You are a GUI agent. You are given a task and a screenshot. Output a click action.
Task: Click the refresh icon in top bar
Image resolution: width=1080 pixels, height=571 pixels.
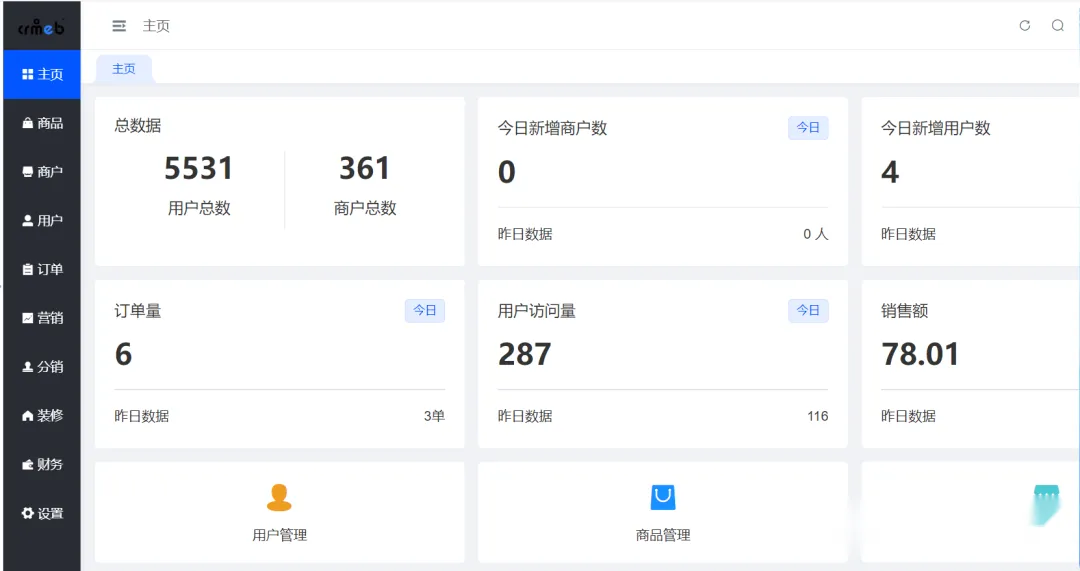tap(1025, 25)
